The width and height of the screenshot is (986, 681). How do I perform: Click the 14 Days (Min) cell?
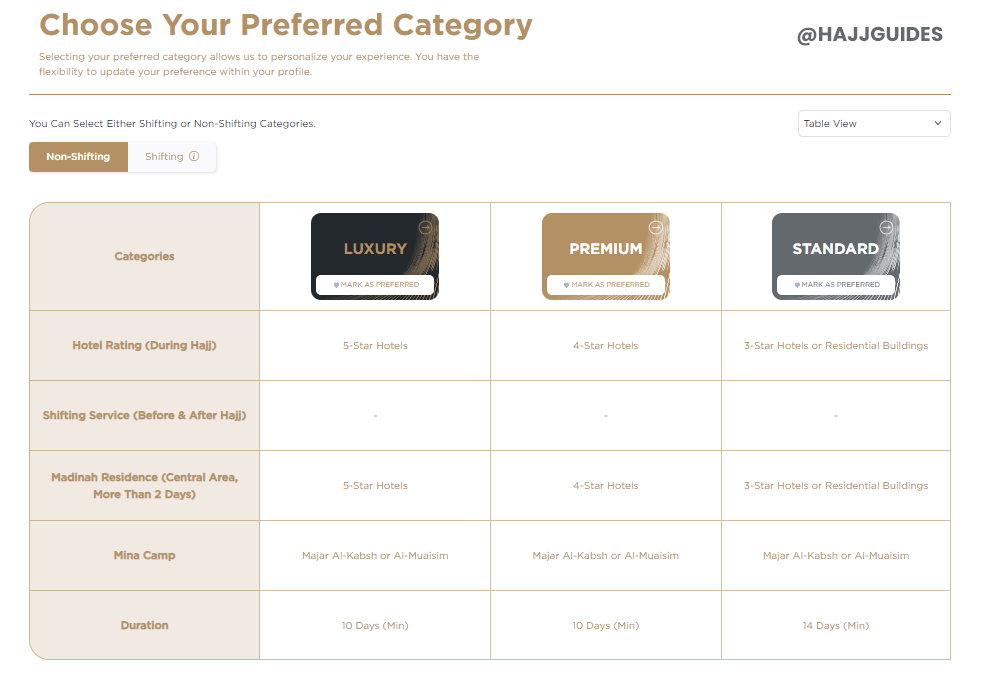tap(836, 626)
